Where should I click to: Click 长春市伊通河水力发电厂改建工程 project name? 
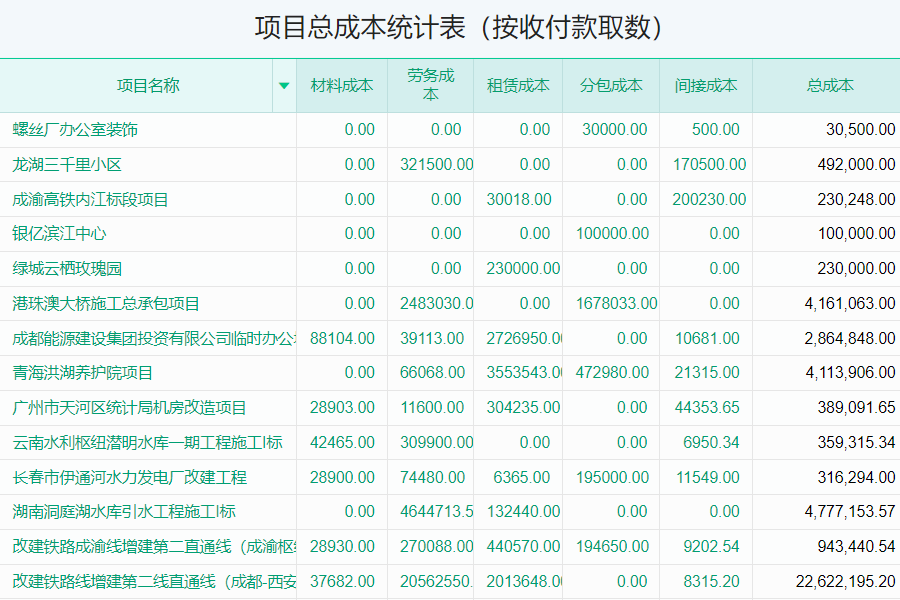[x=129, y=478]
